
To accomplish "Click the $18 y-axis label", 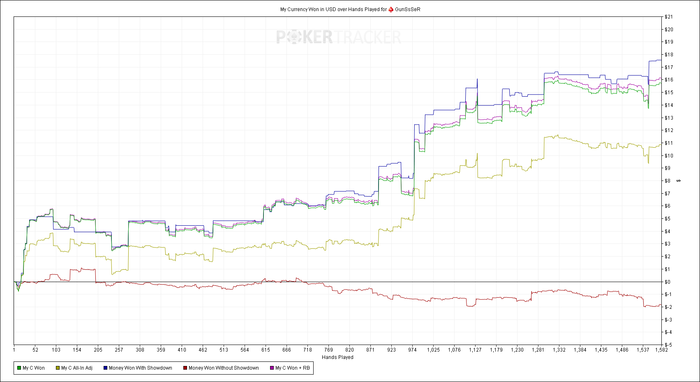I will point(668,55).
